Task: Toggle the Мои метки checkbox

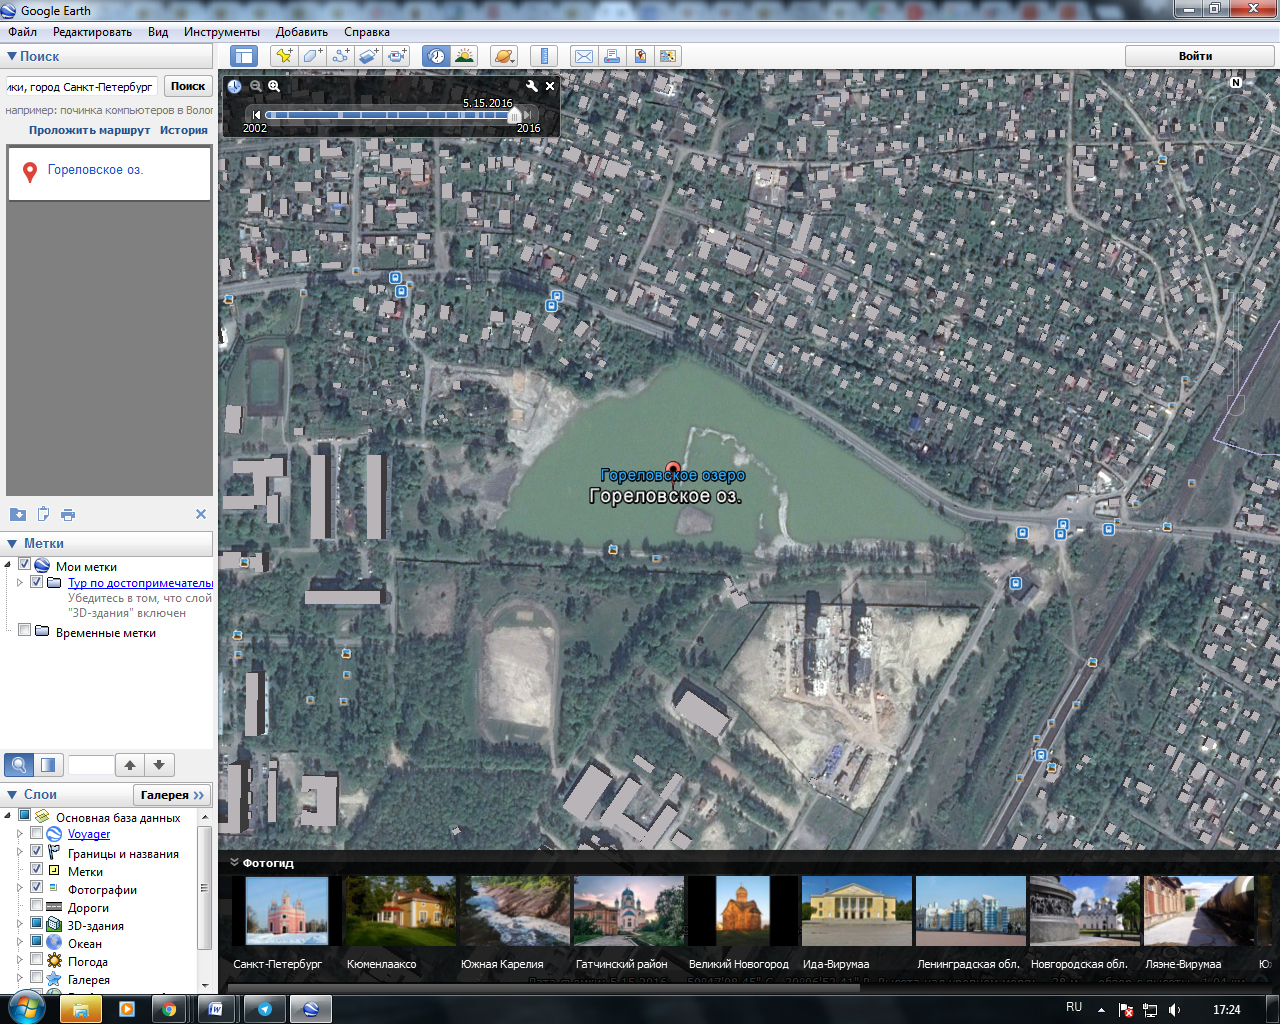Action: pyautogui.click(x=25, y=565)
